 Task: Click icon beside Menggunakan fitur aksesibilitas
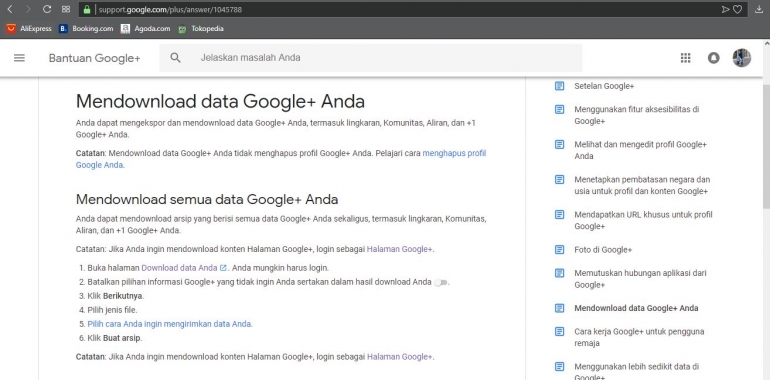(559, 109)
